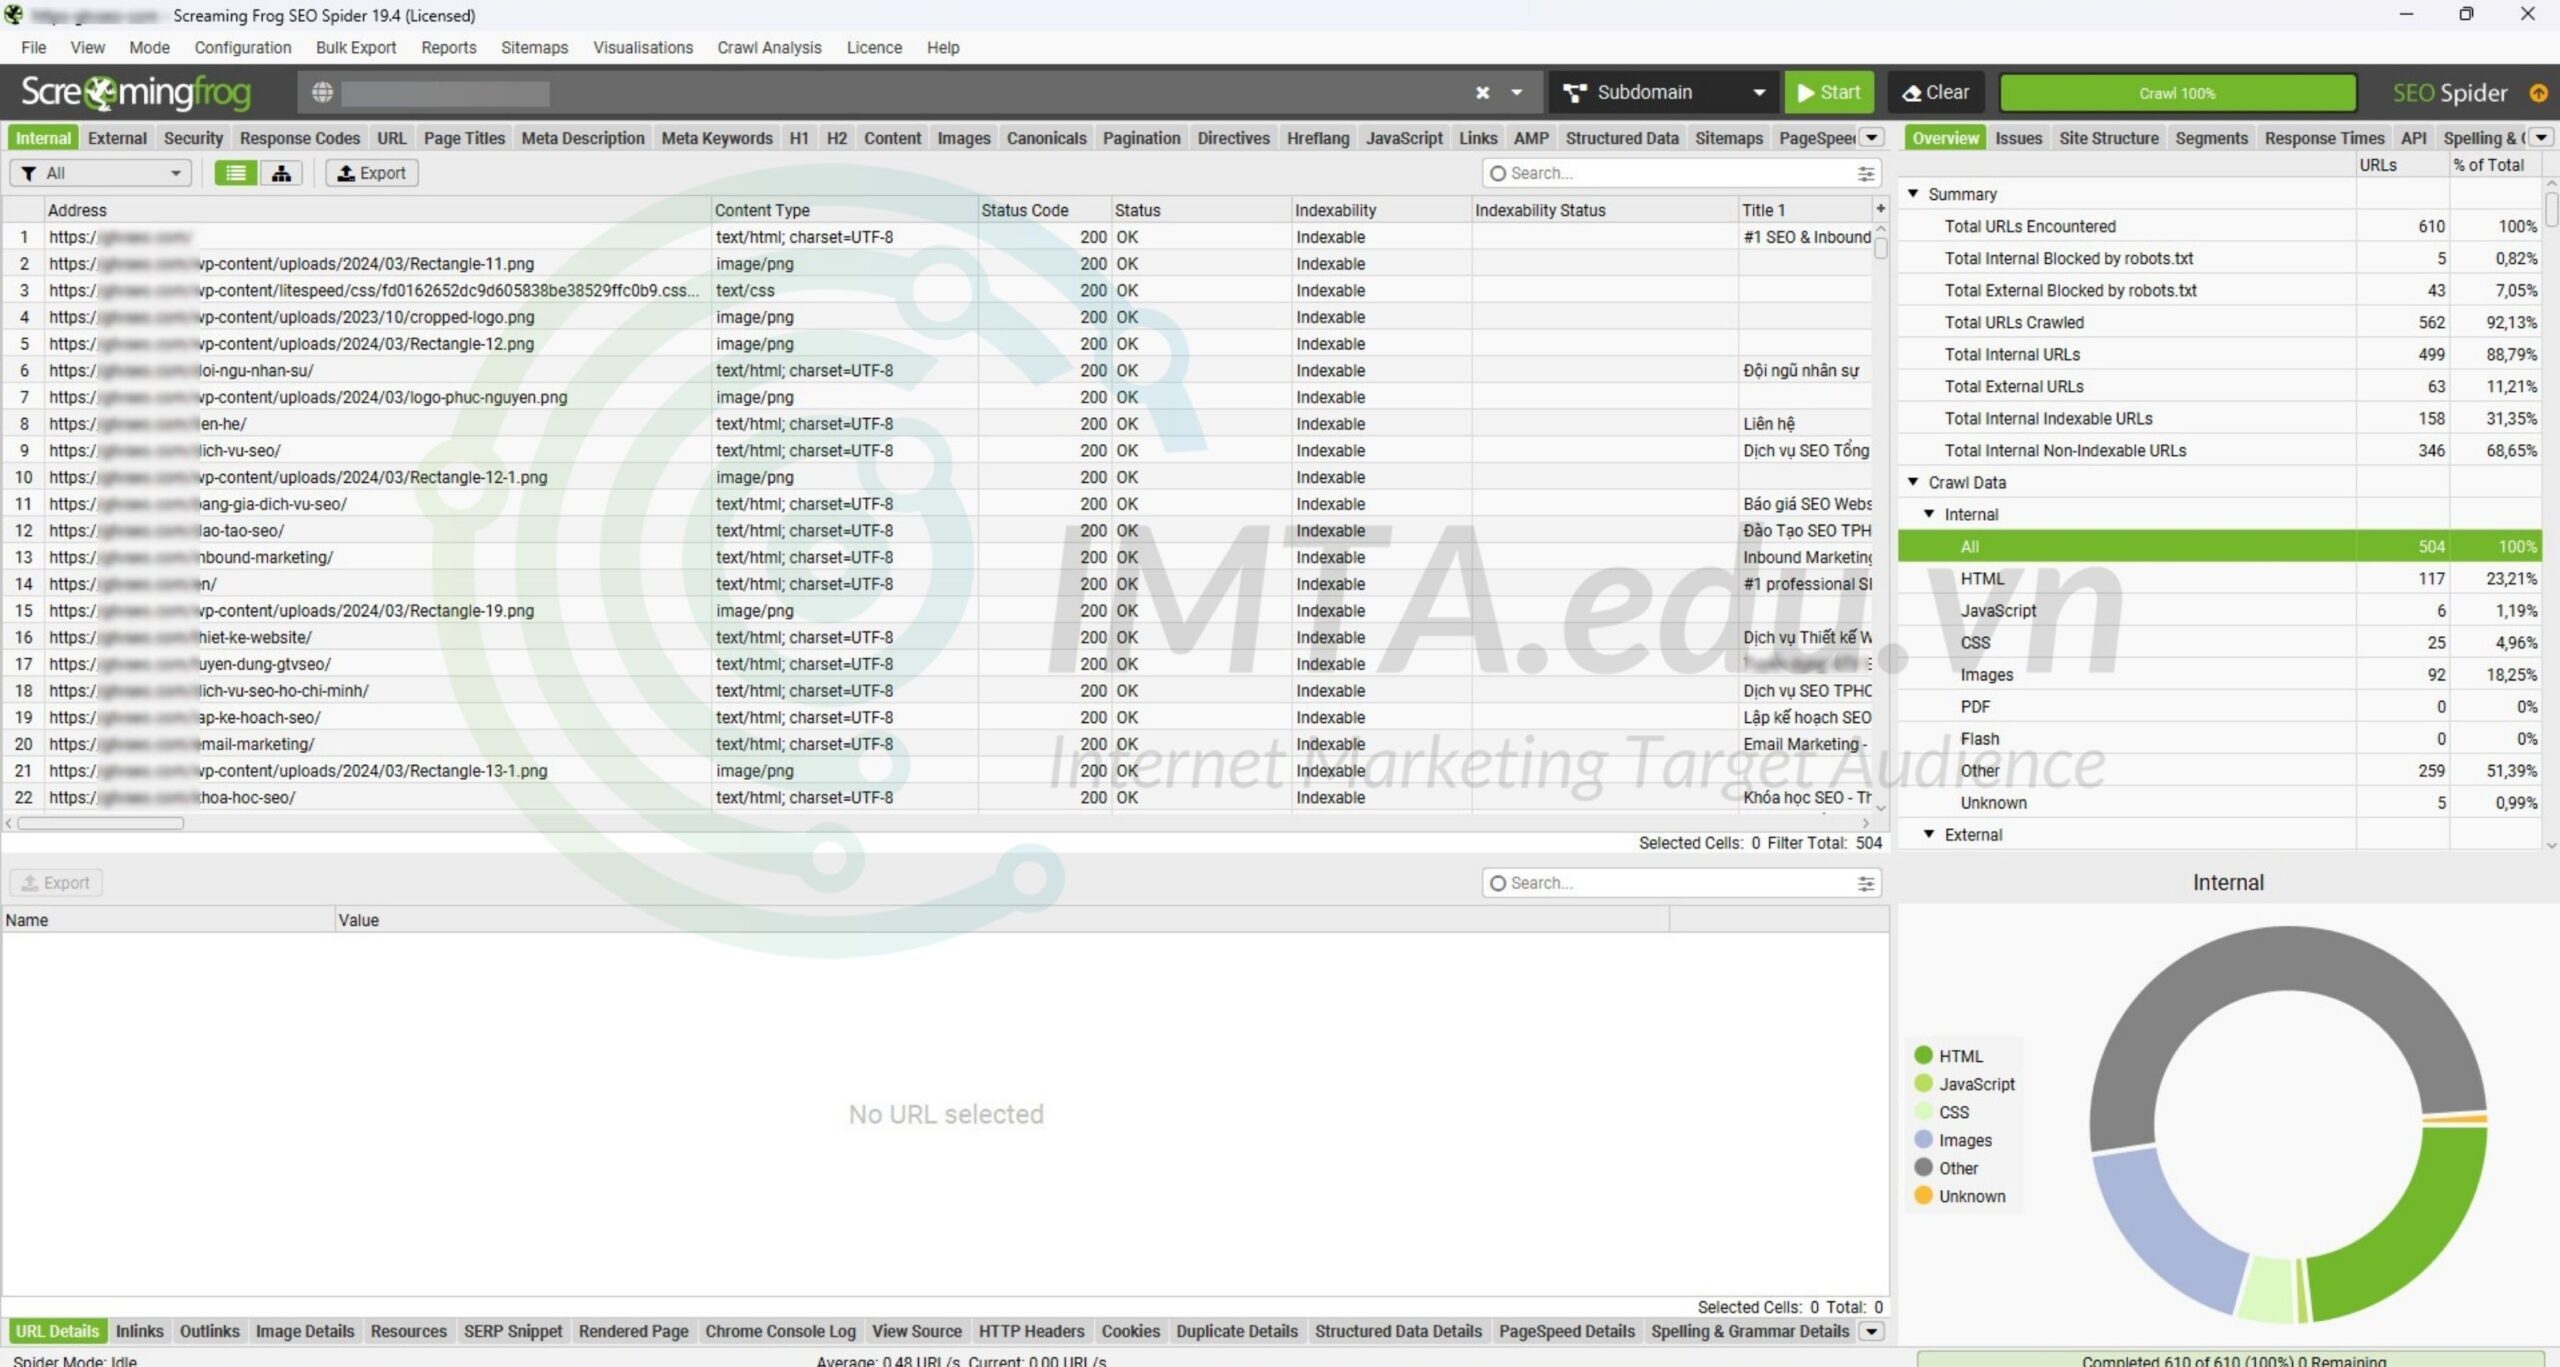Click the grey Other legend swatch

[x=1922, y=1167]
